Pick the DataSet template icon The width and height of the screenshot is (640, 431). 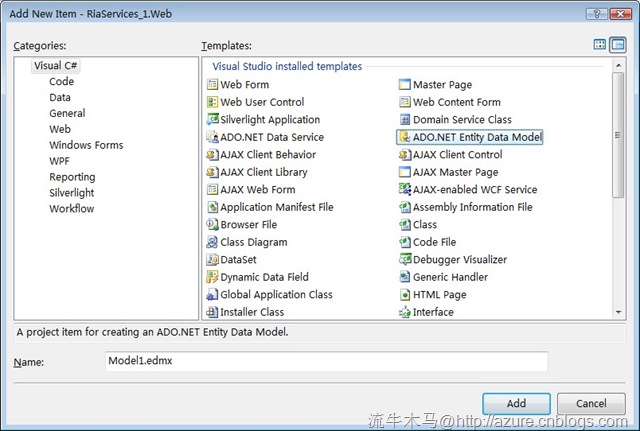[212, 260]
